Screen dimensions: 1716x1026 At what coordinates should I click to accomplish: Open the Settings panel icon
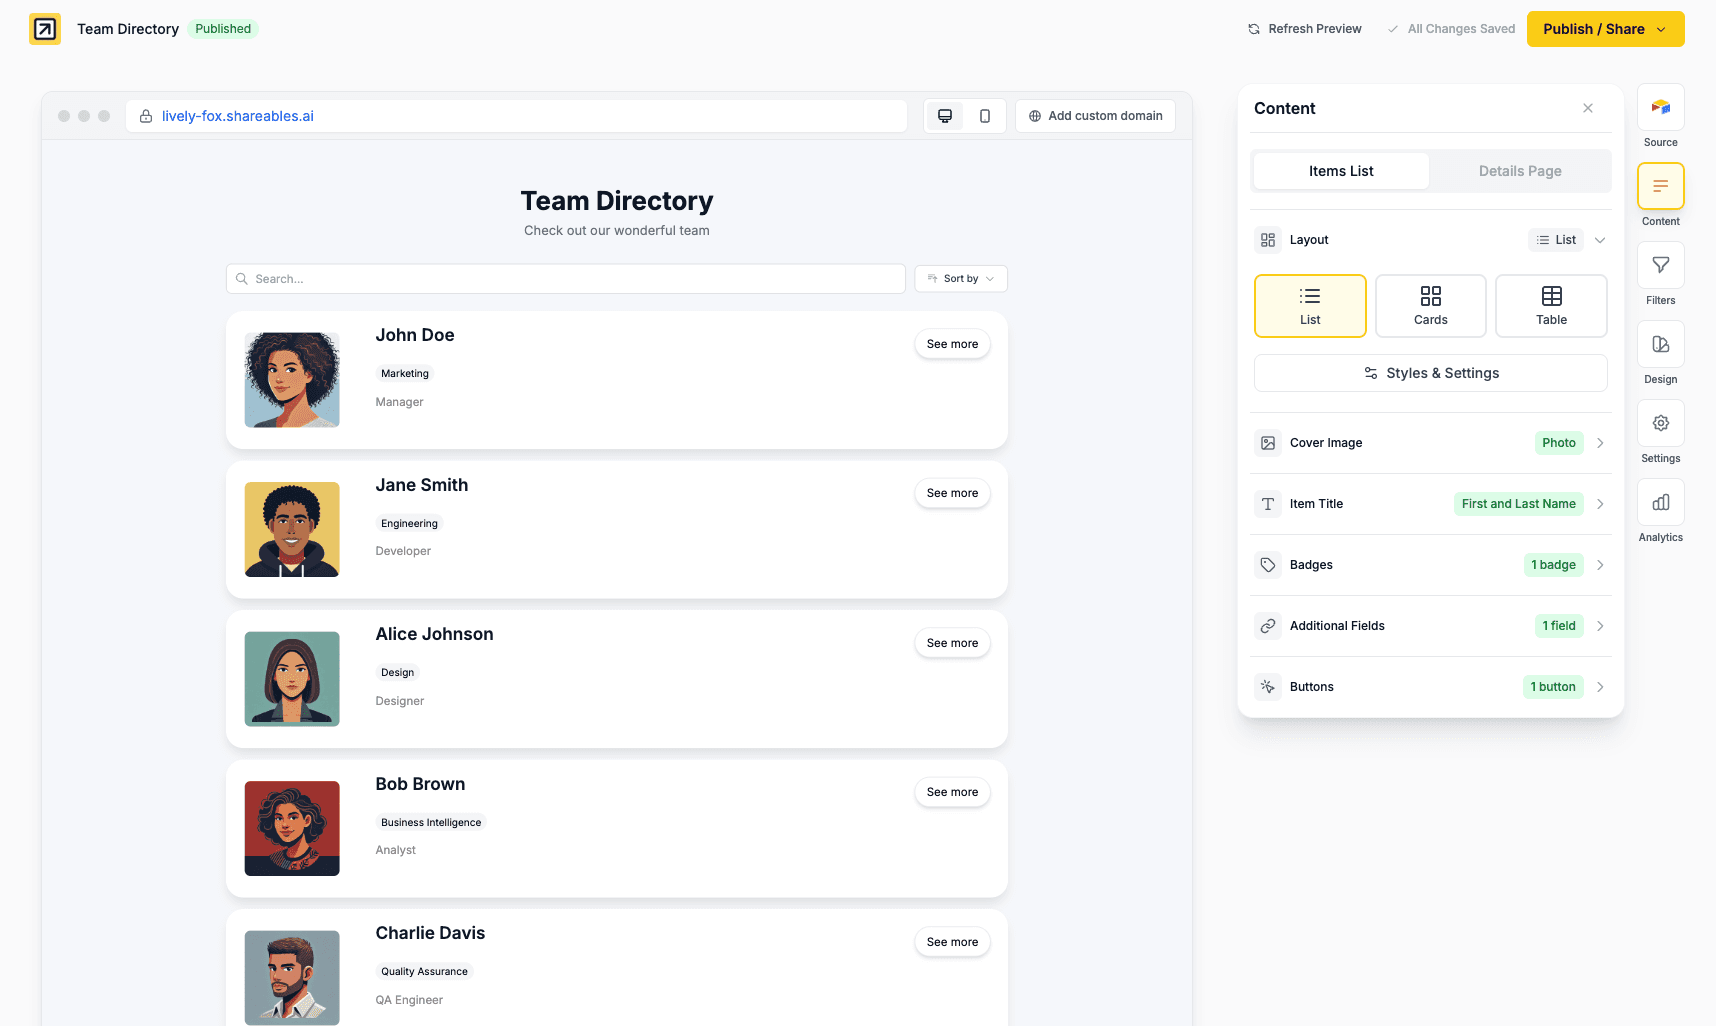[1660, 422]
